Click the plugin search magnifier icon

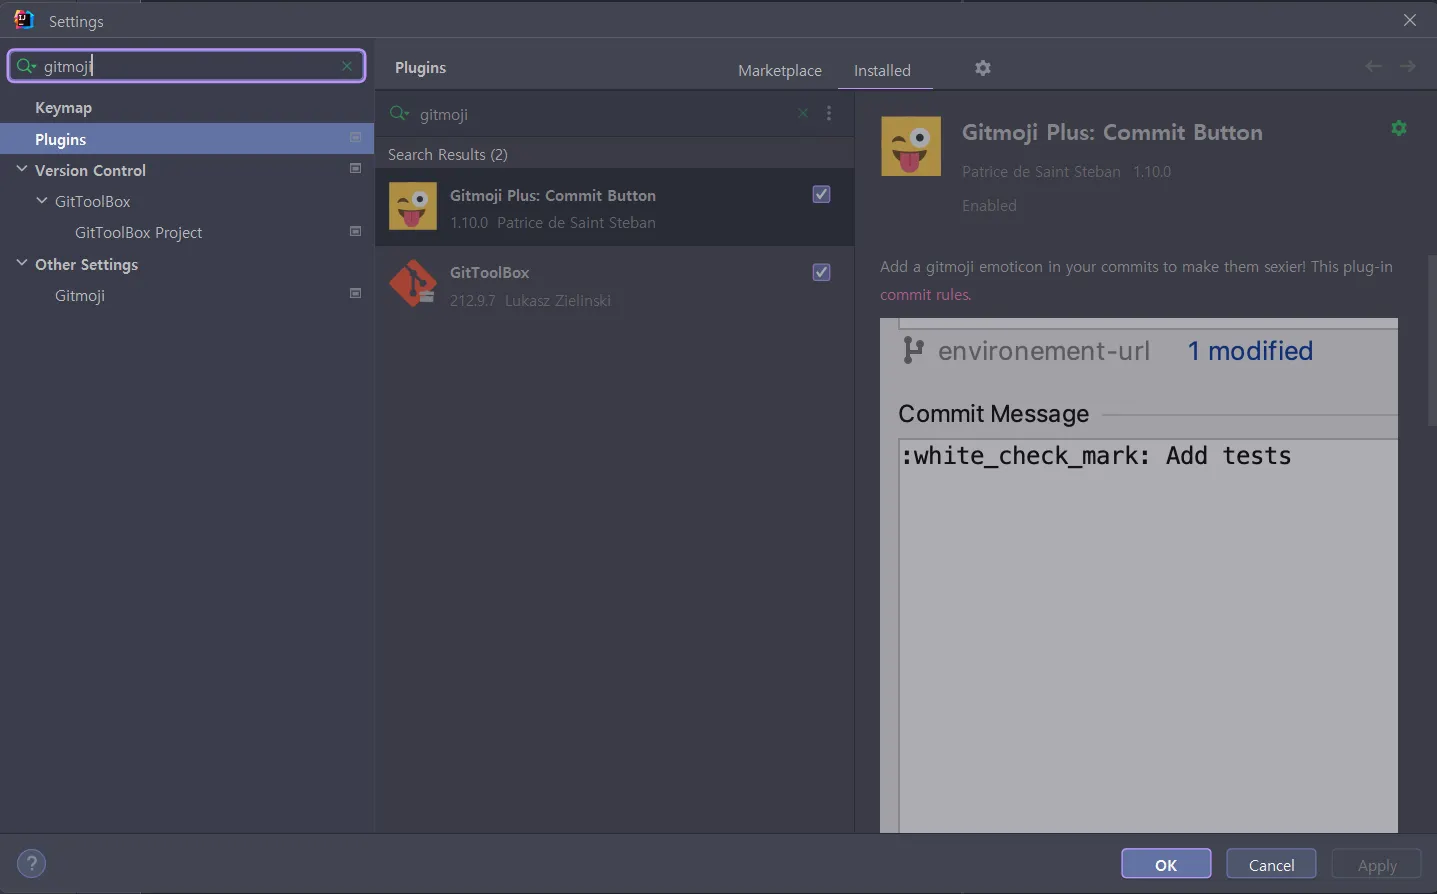[399, 113]
